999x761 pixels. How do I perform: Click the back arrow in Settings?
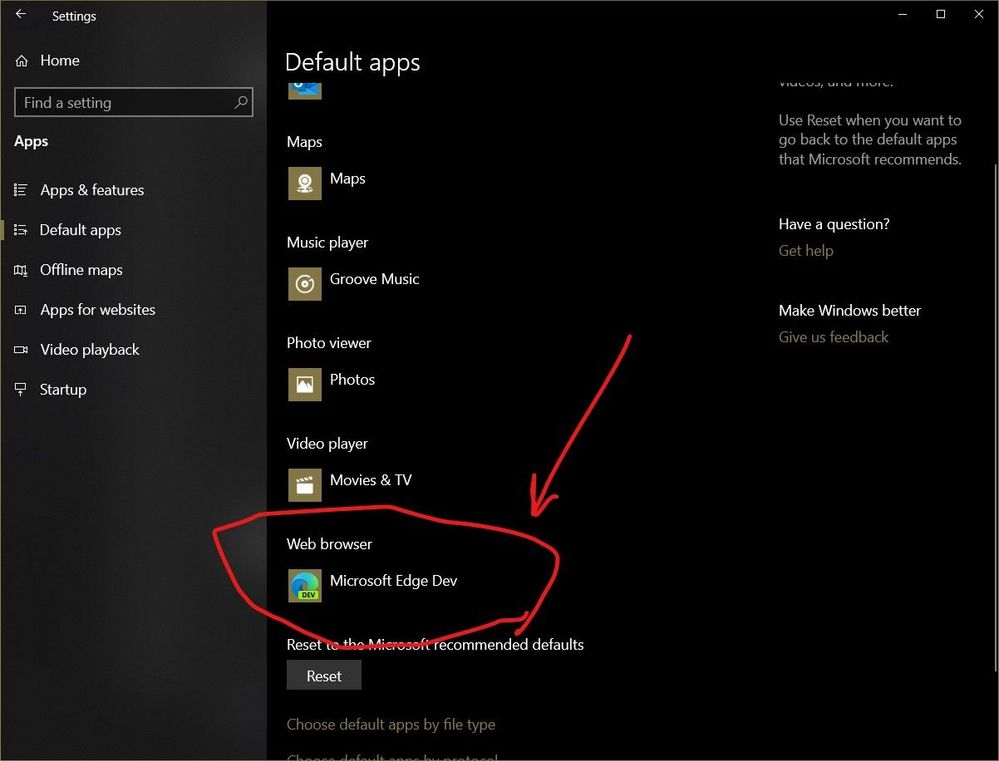tap(20, 14)
